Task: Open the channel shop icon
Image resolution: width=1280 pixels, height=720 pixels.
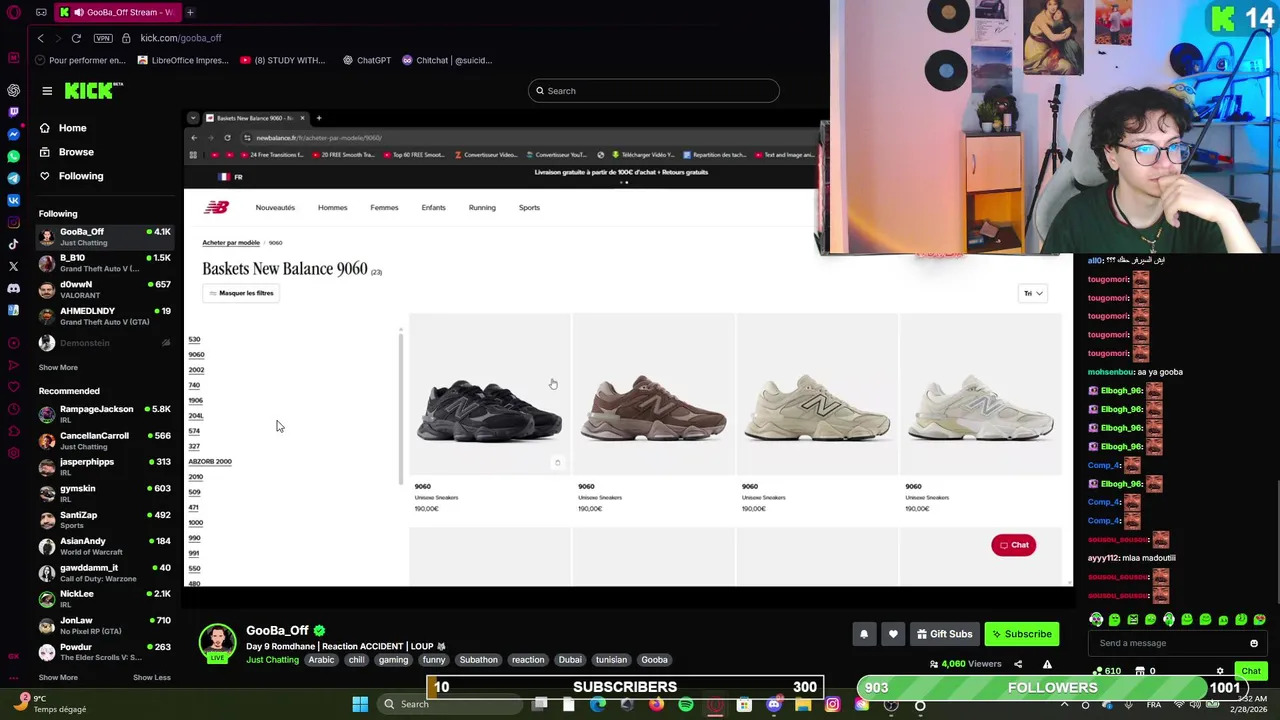Action: [1140, 671]
